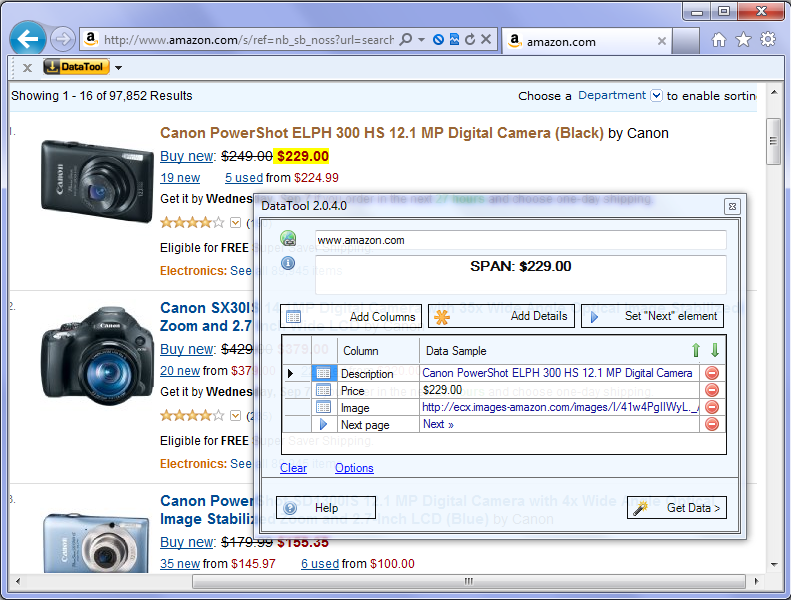Delete the Price column with red minus
The image size is (791, 600).
[x=712, y=390]
